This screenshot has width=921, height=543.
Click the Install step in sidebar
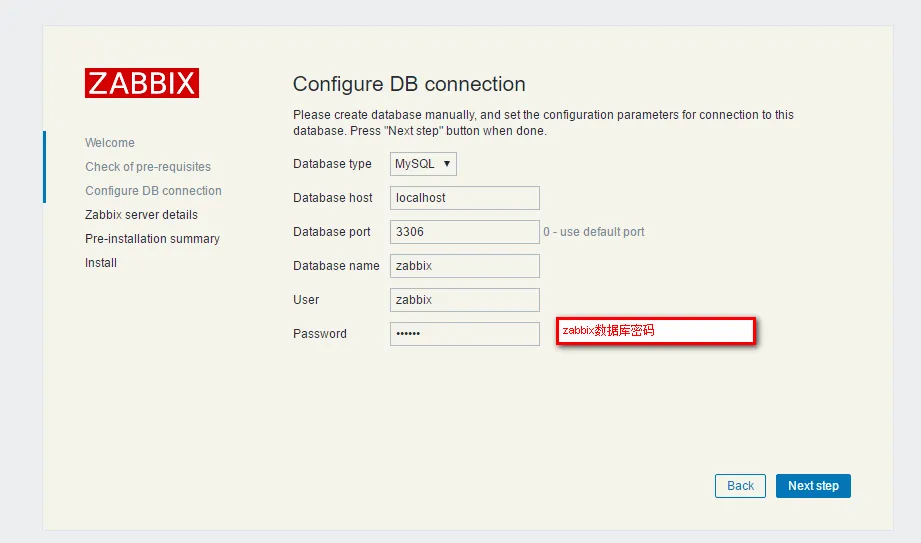(101, 263)
